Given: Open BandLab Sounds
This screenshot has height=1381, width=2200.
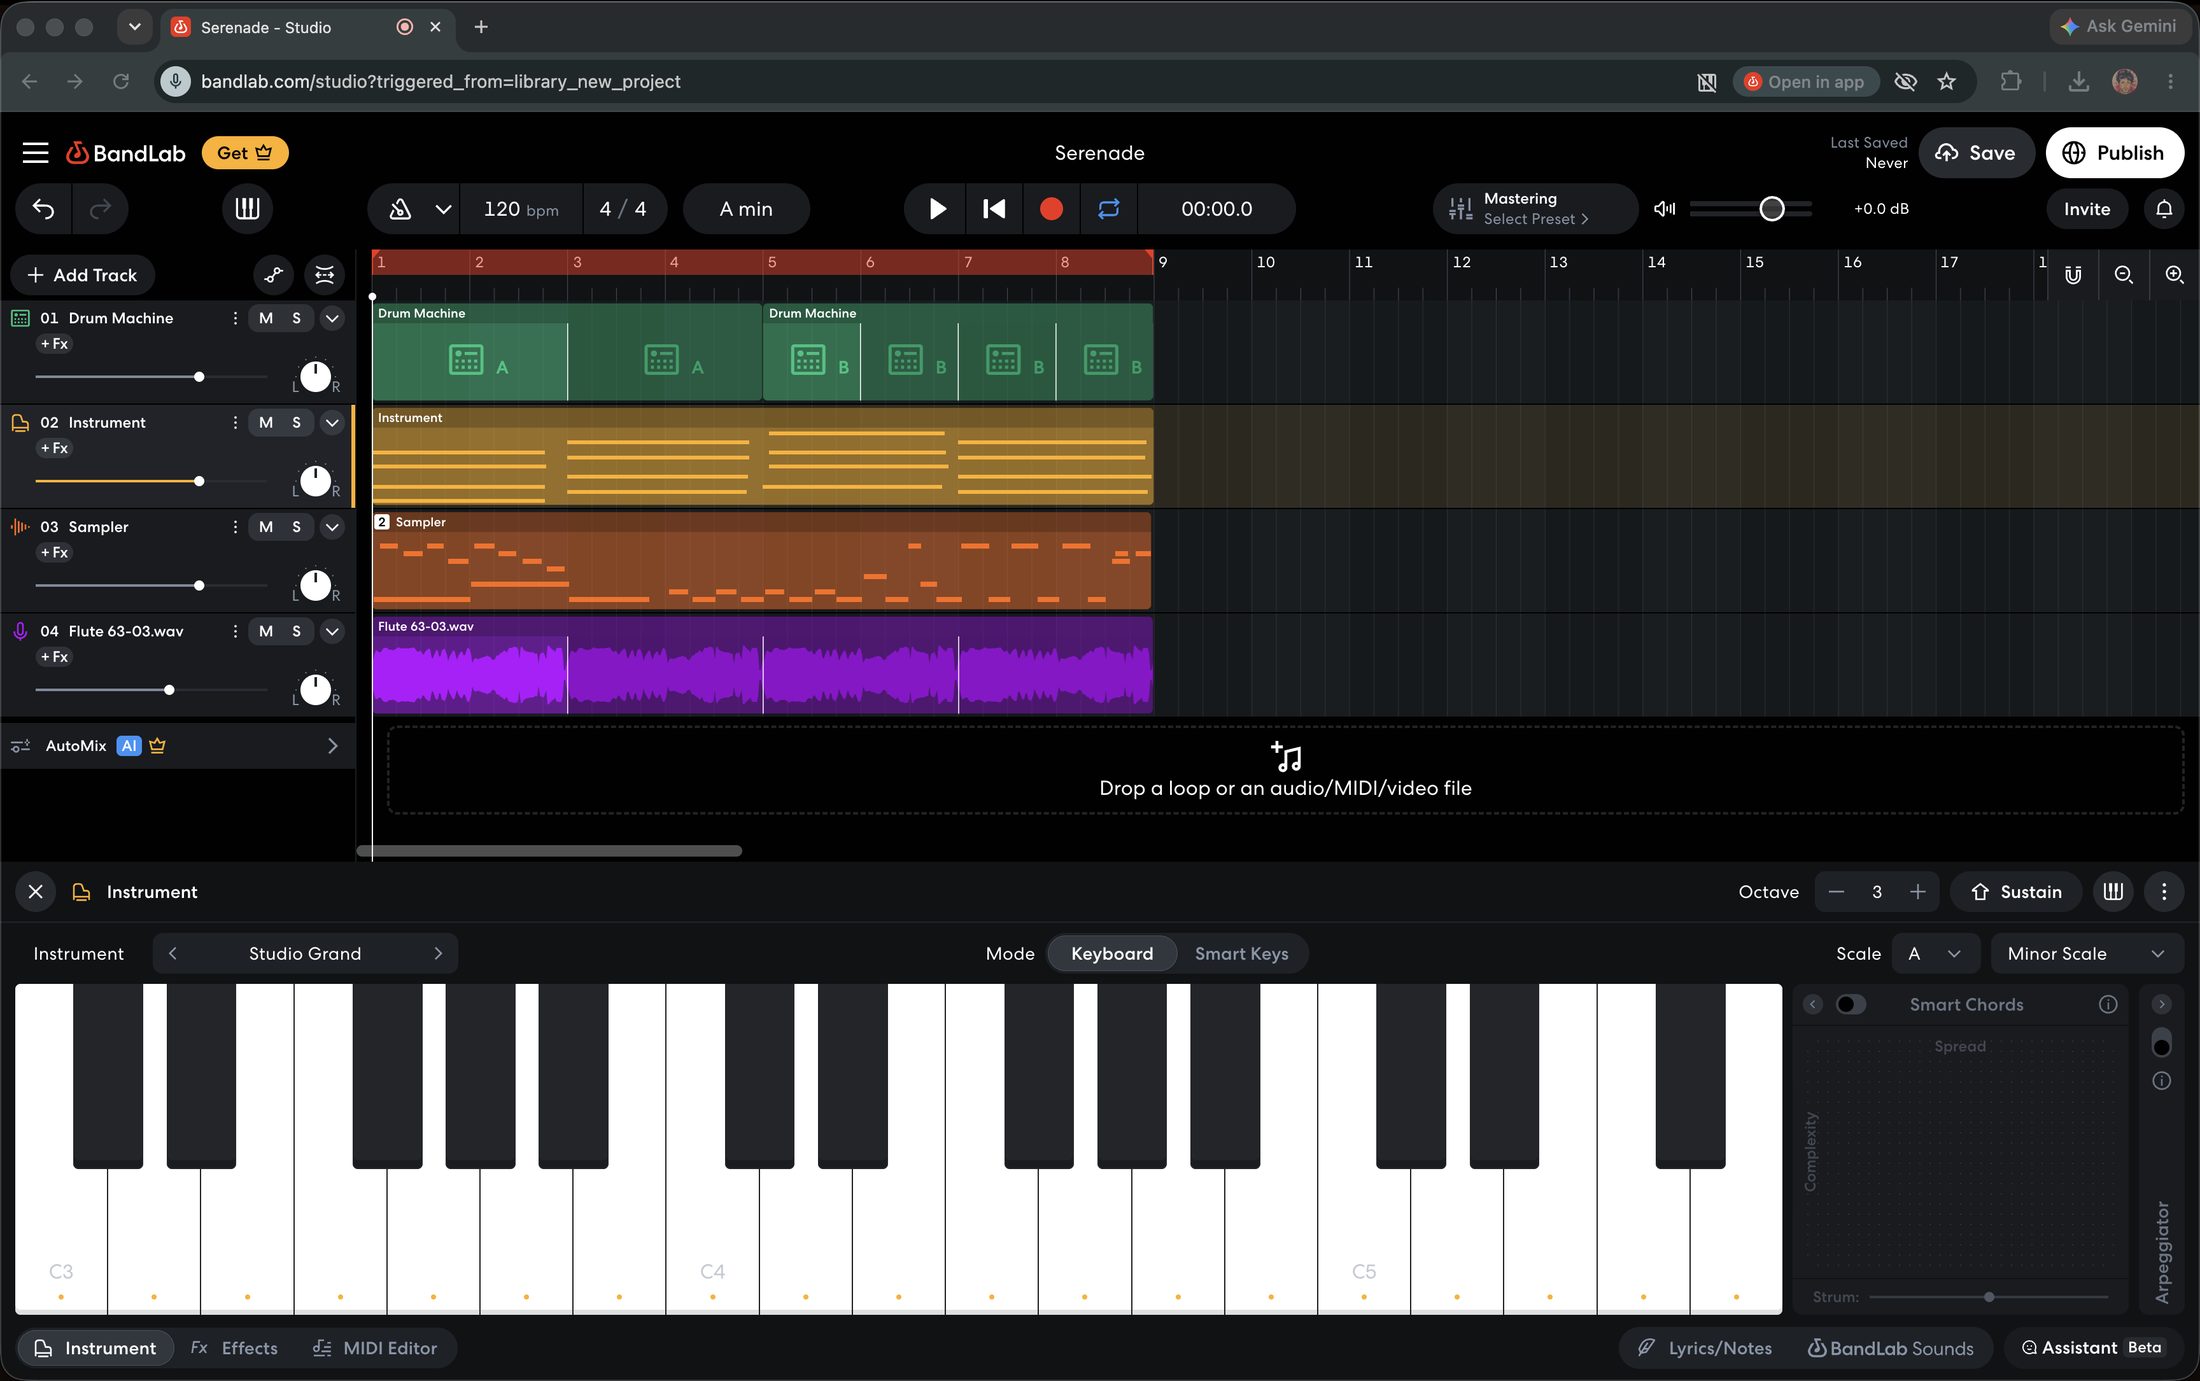Looking at the screenshot, I should tap(1890, 1347).
